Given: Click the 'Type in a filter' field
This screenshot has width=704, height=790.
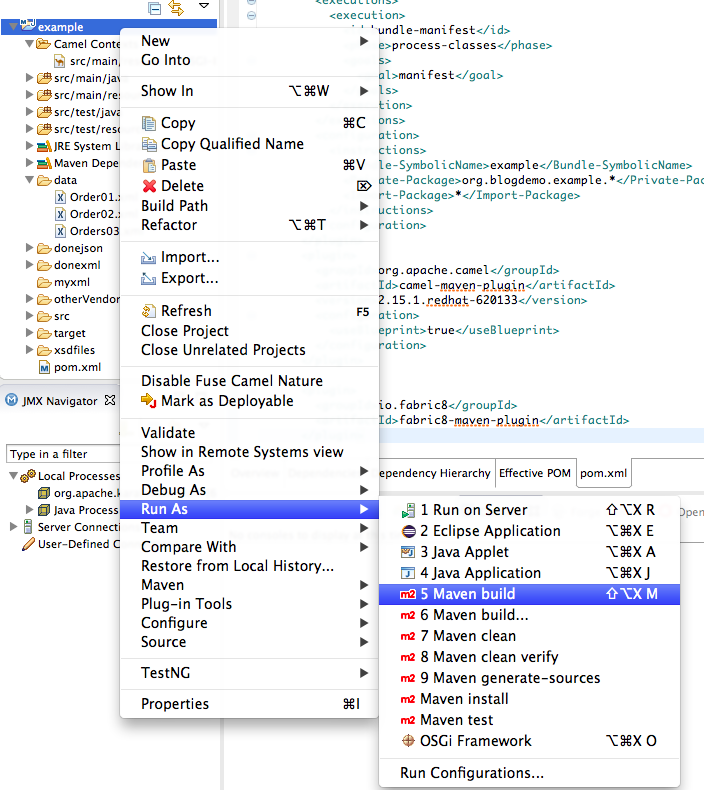Looking at the screenshot, I should 63,454.
